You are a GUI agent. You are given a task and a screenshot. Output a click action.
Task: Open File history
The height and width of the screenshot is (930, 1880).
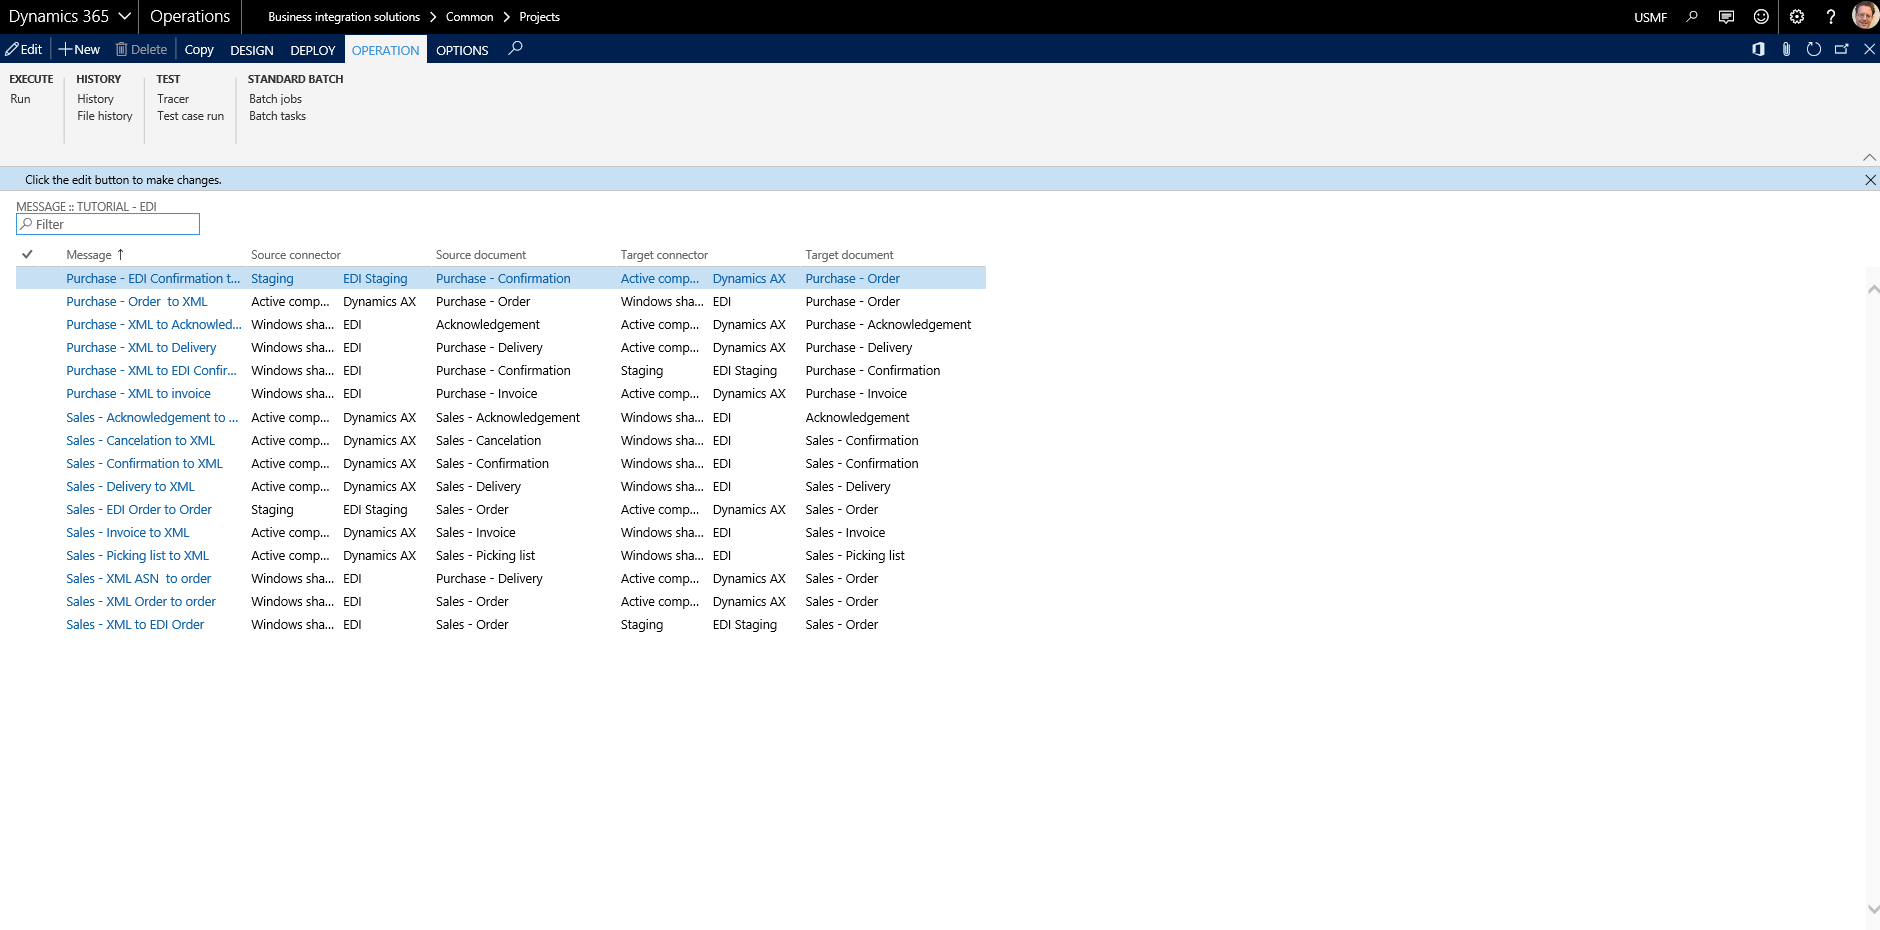pyautogui.click(x=105, y=116)
